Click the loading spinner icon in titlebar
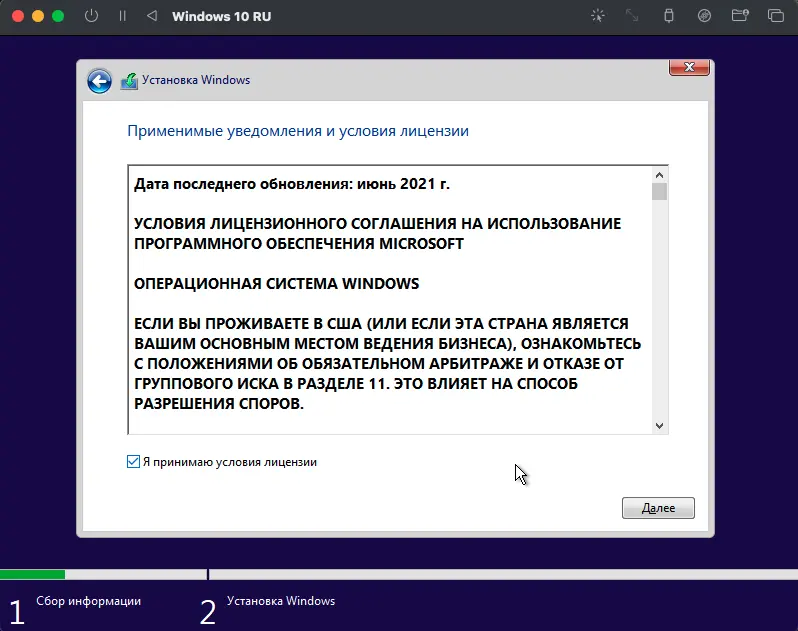This screenshot has width=798, height=631. point(598,16)
